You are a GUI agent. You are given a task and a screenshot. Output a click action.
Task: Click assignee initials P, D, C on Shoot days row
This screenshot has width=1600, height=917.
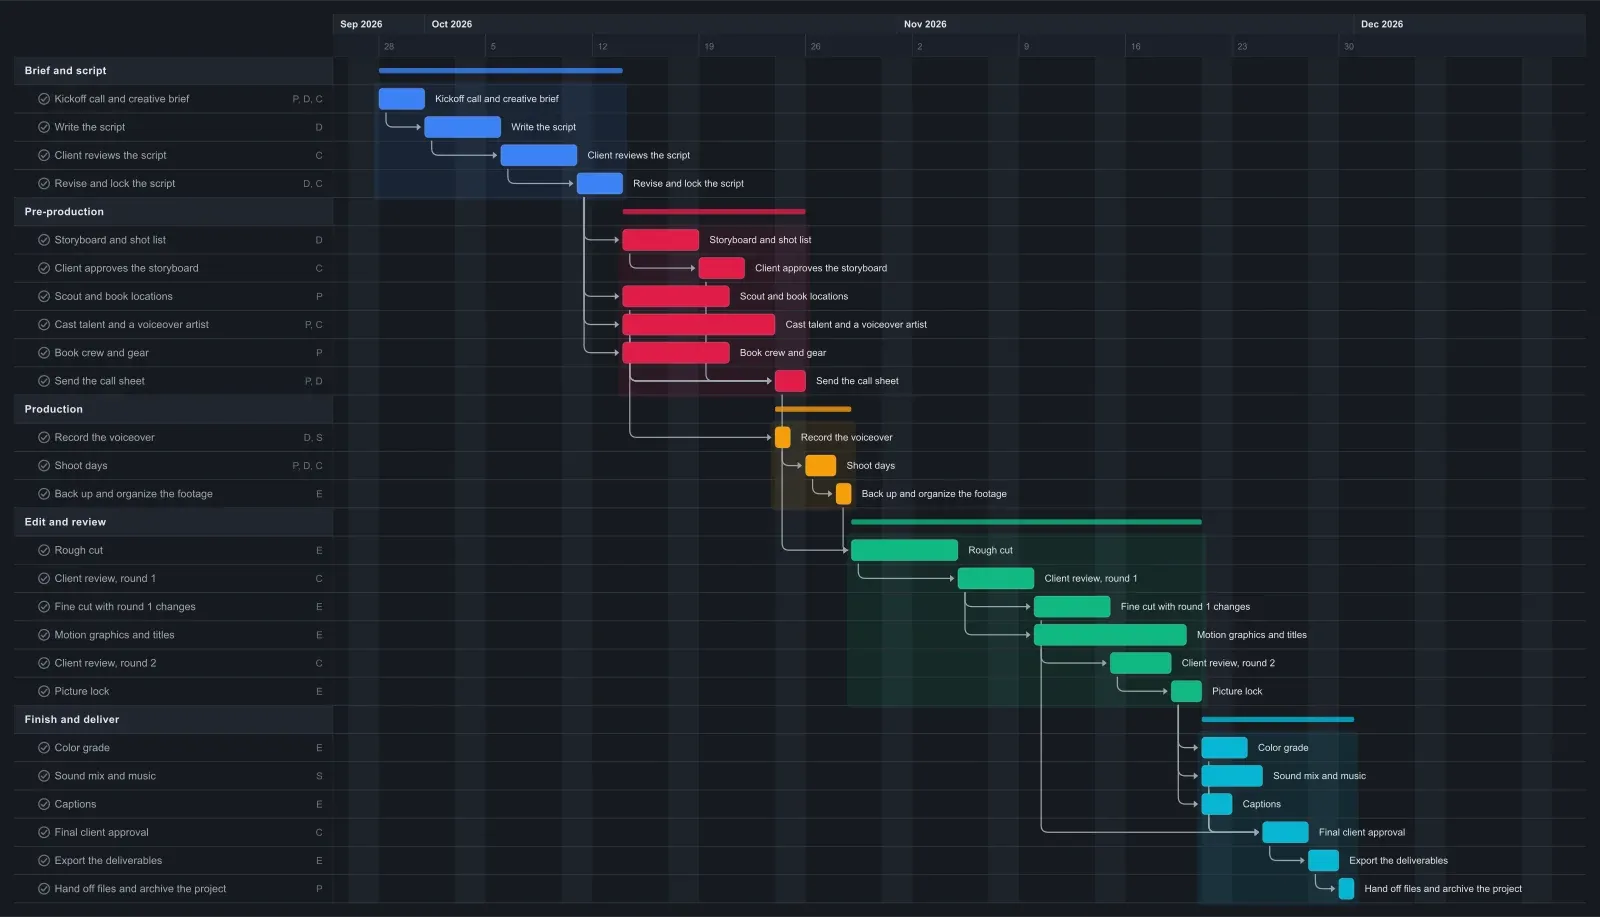click(307, 466)
